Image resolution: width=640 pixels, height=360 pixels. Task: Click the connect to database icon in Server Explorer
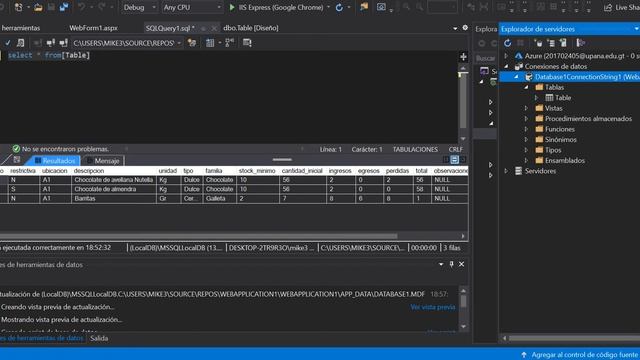tap(538, 43)
